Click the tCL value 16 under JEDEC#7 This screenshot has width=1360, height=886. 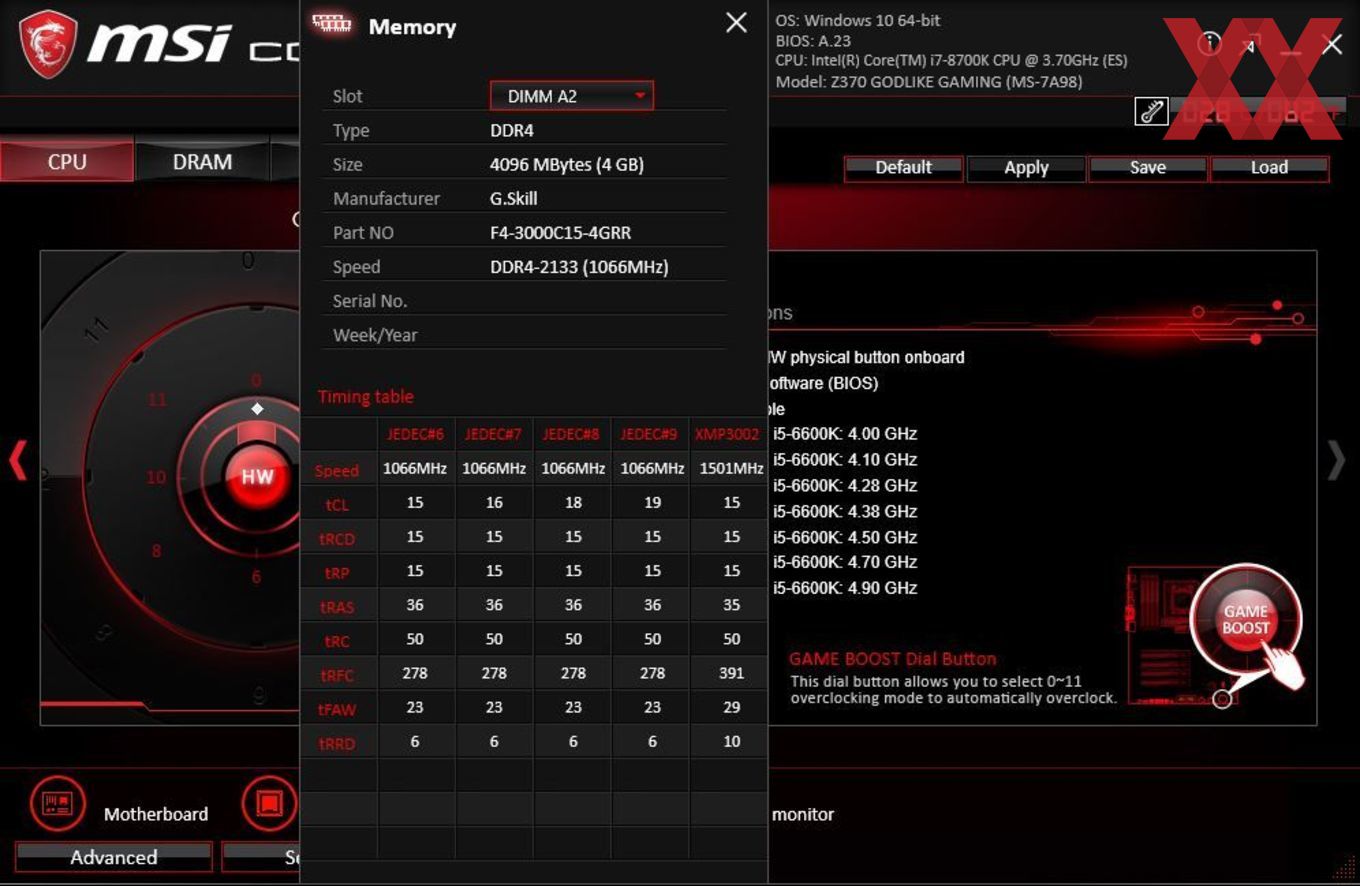[494, 503]
